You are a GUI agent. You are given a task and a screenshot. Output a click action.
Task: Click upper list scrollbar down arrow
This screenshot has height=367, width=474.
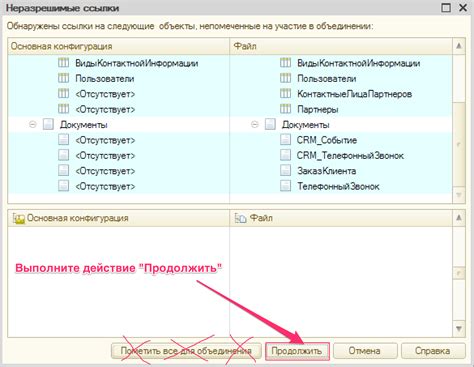click(459, 195)
